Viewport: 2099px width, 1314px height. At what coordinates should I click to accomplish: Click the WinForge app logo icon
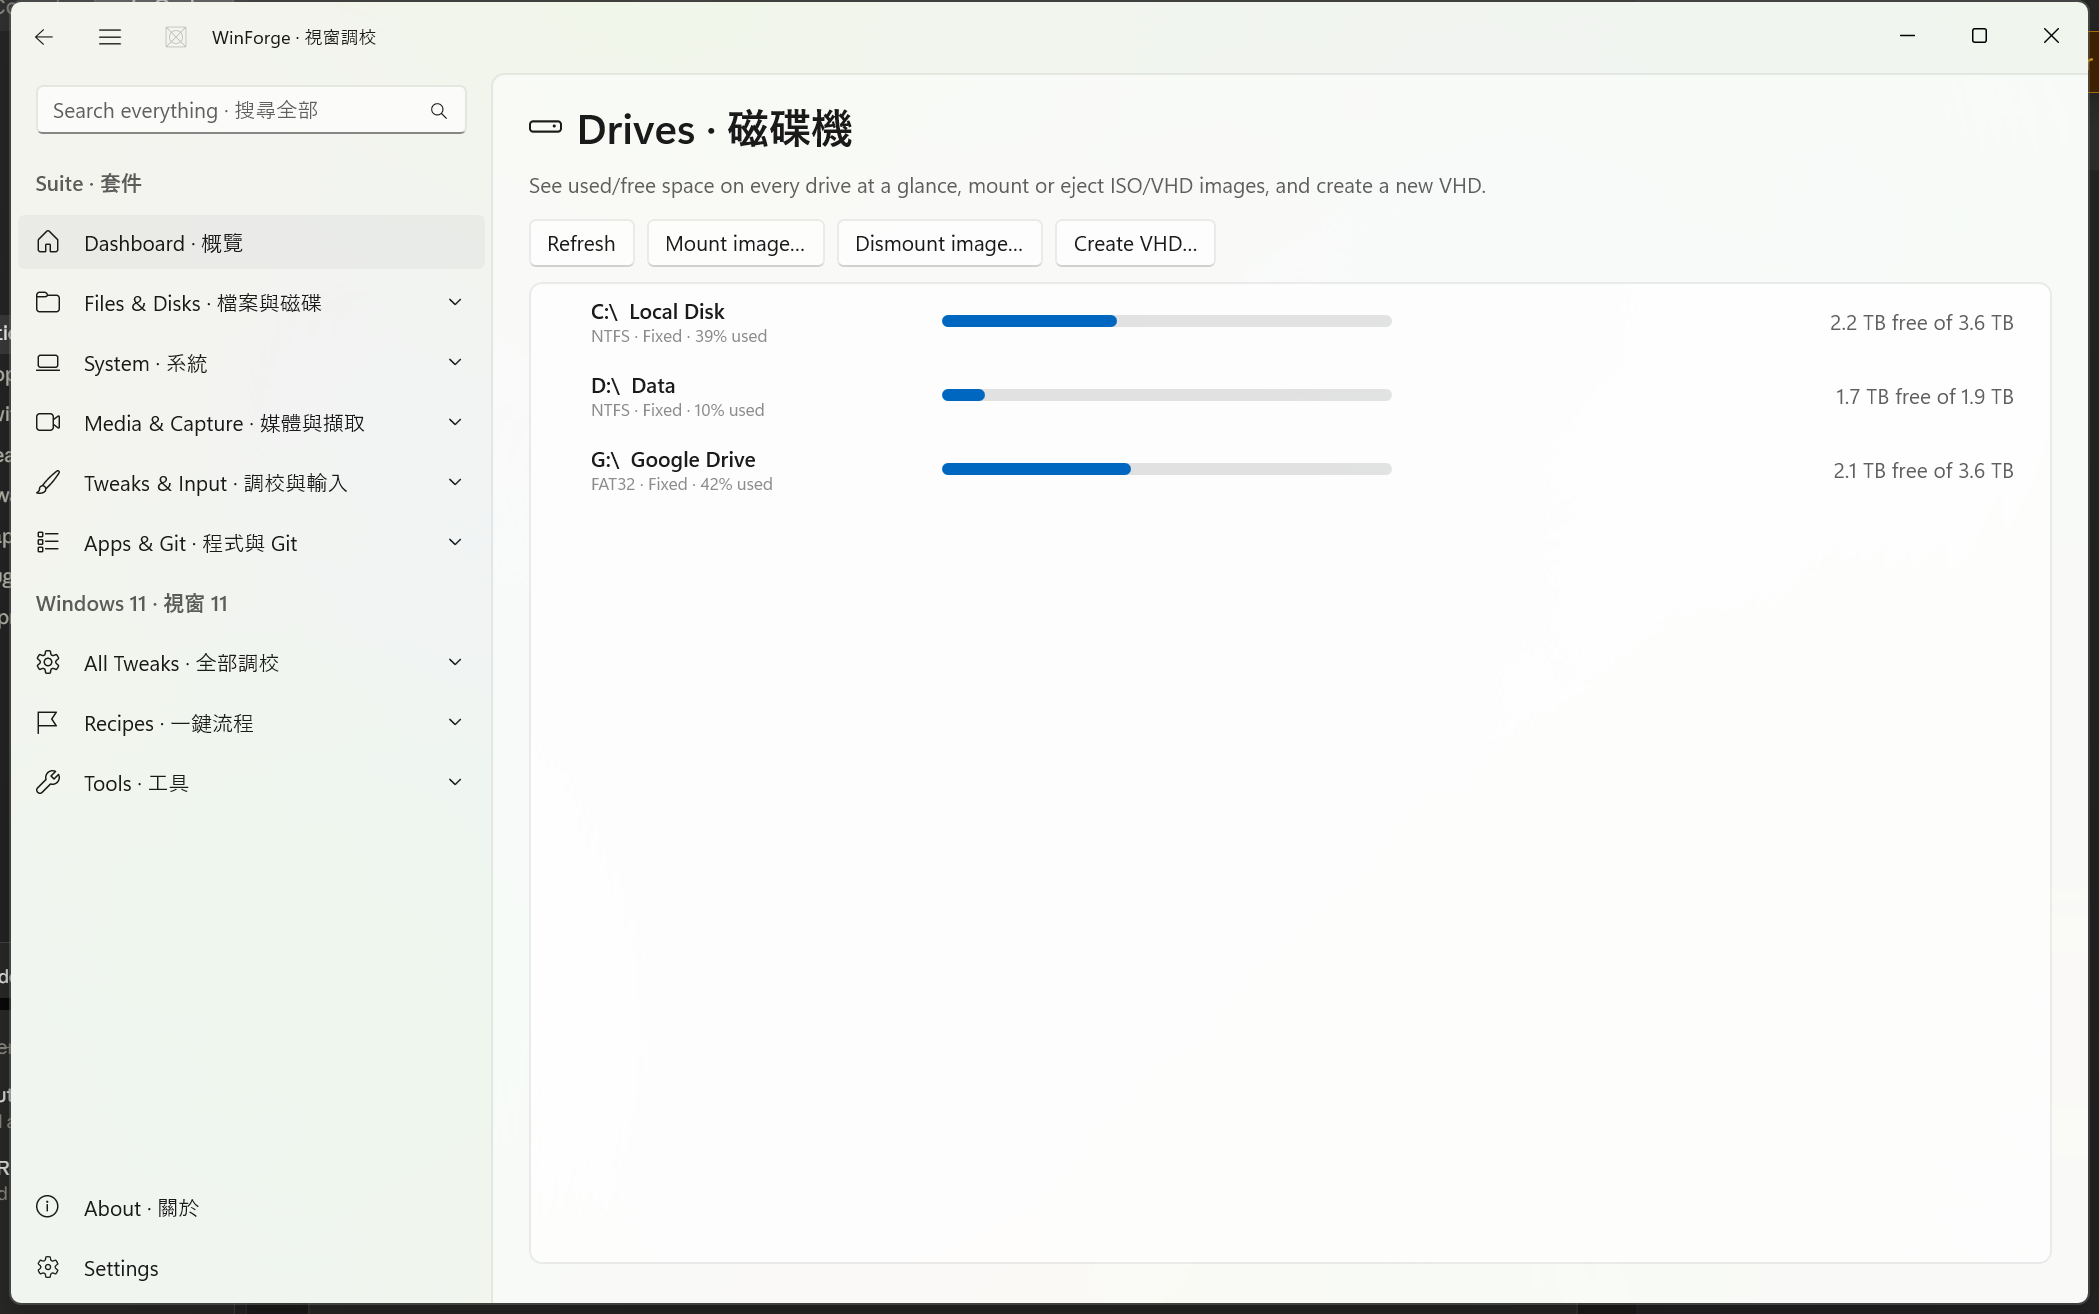(176, 37)
